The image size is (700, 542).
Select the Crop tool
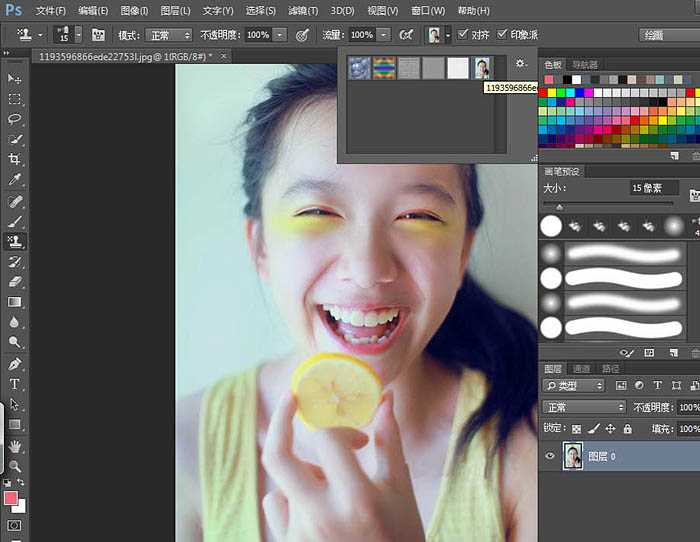click(x=15, y=160)
